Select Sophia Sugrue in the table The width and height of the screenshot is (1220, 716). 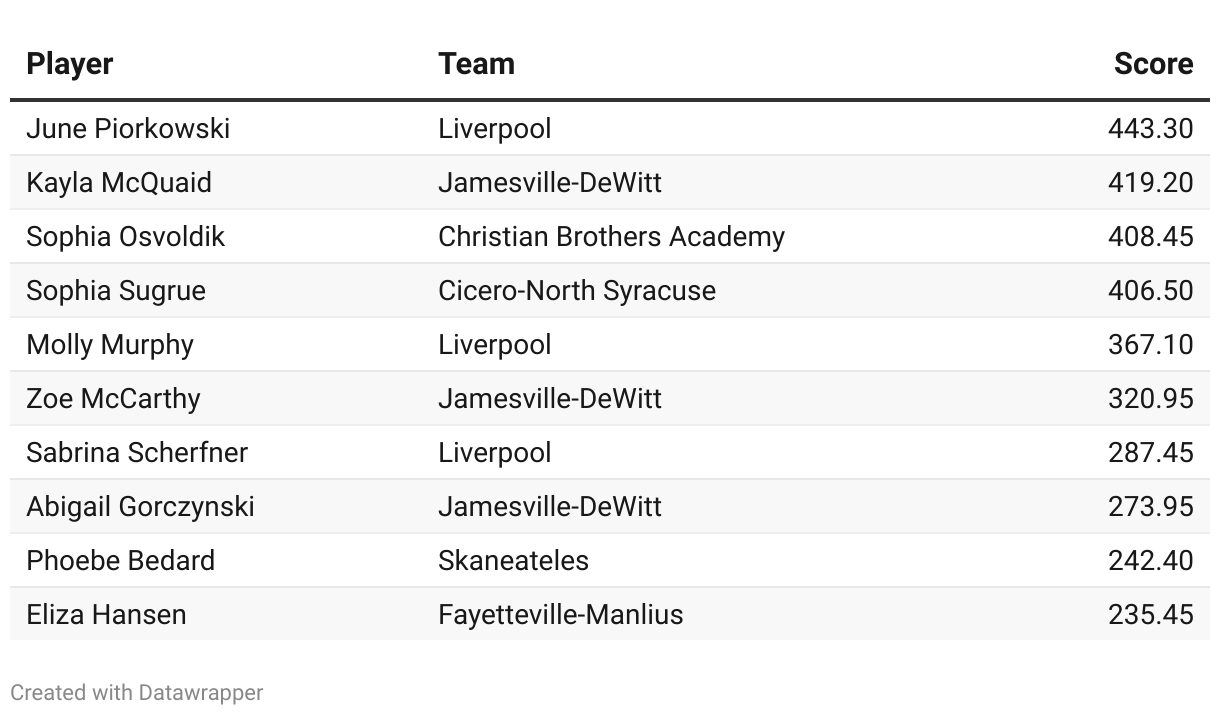tap(116, 291)
